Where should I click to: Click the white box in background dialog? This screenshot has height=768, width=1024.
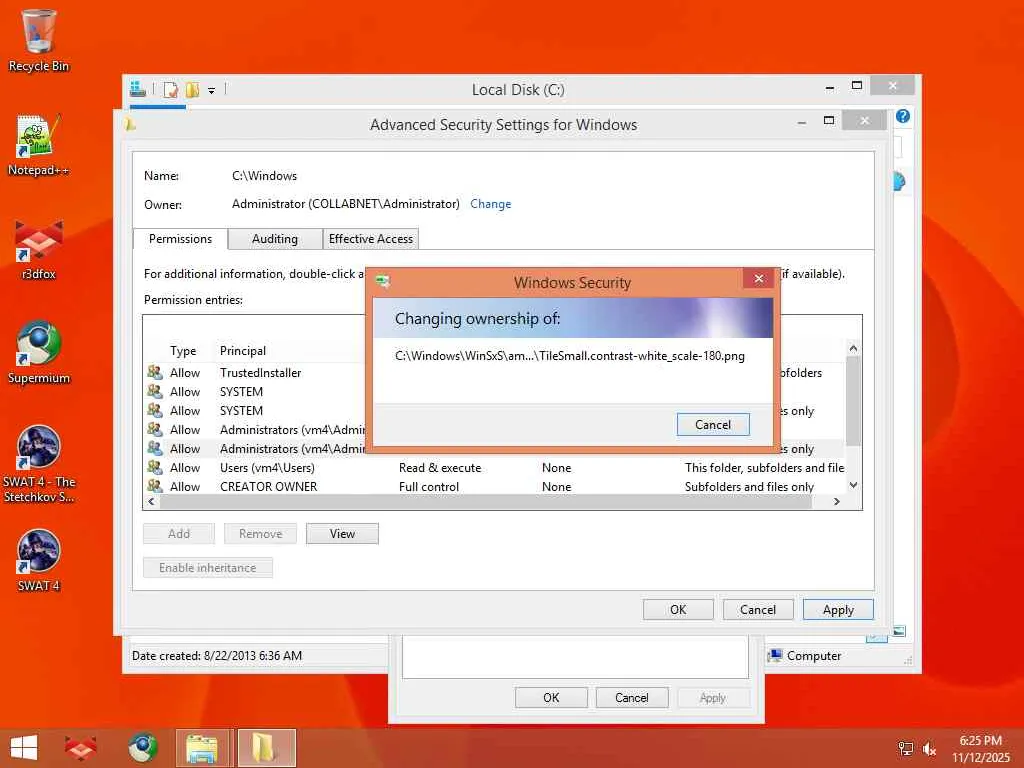point(575,657)
